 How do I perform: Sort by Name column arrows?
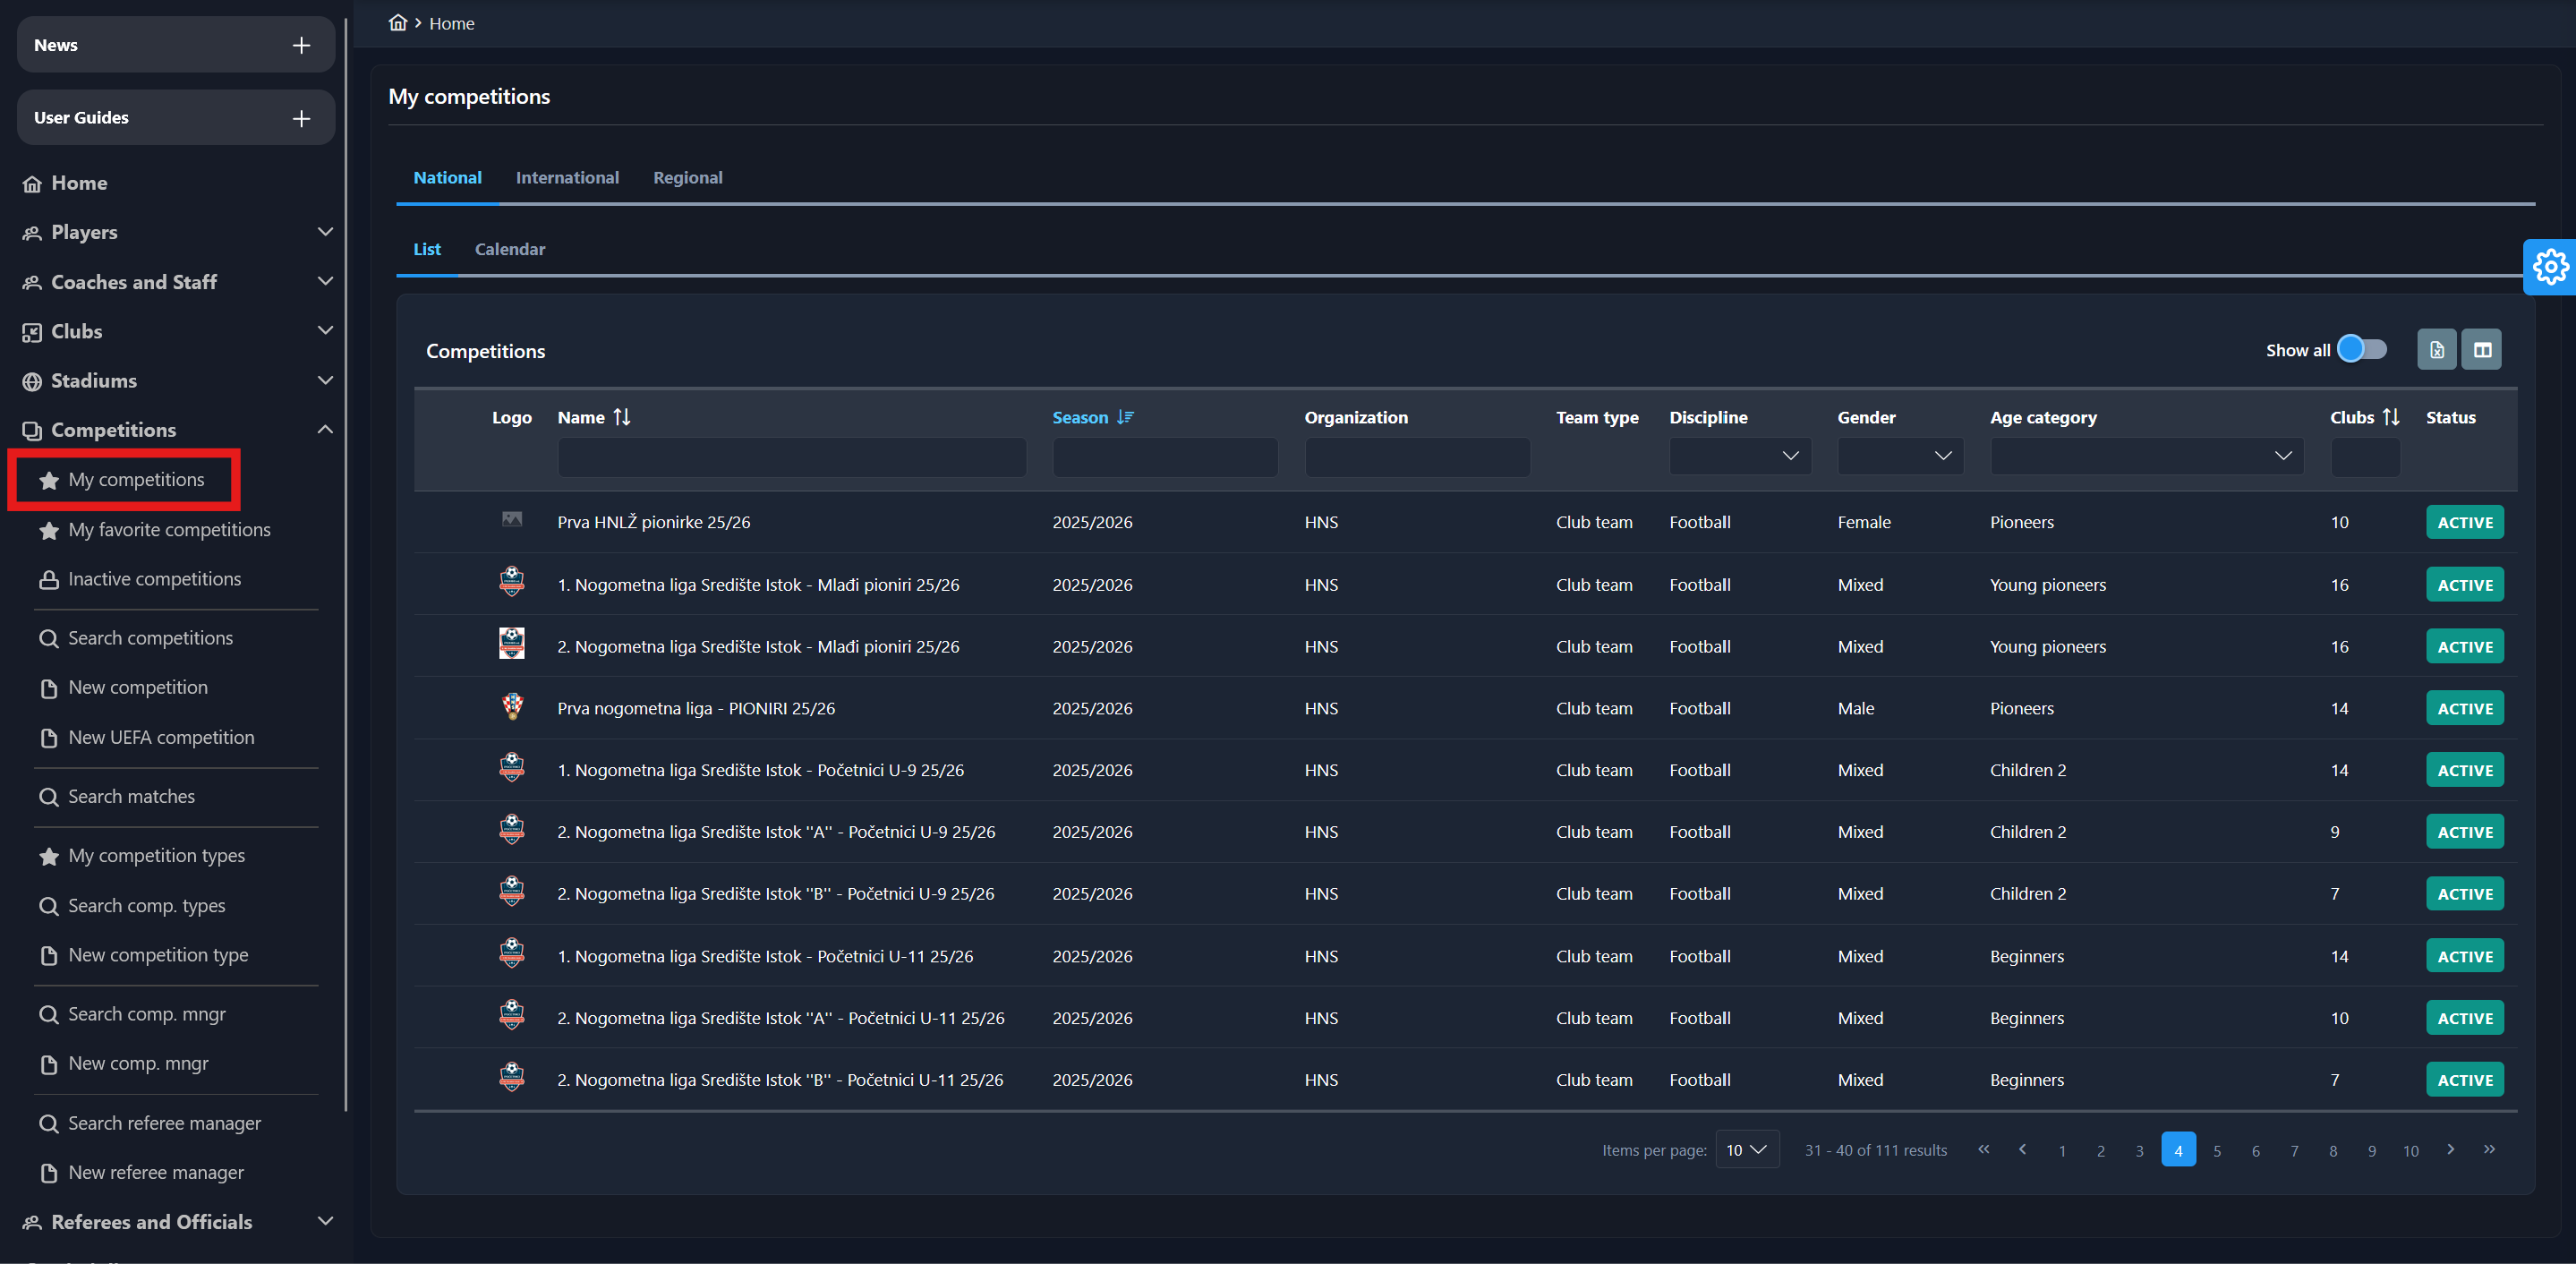[622, 417]
